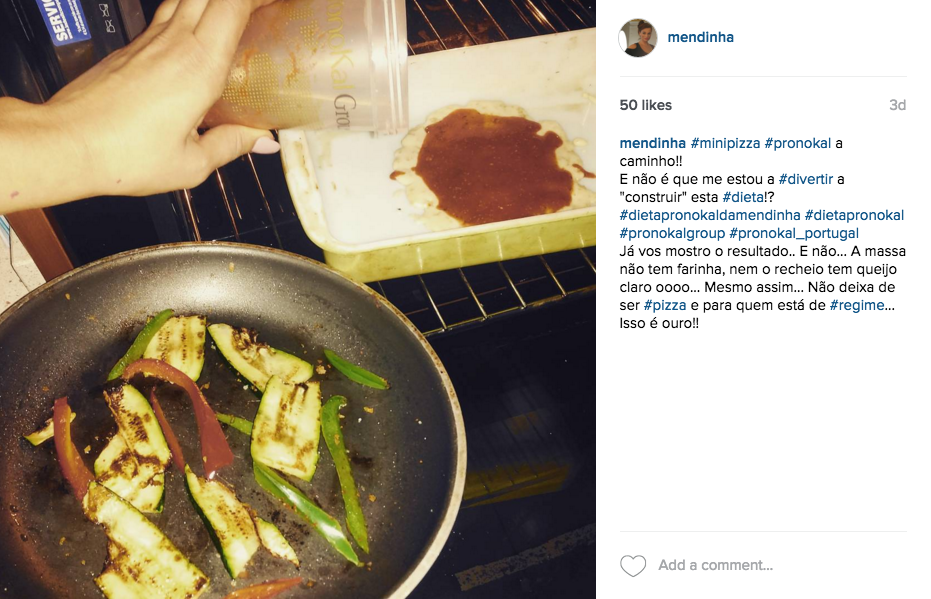Open the mendinha username at the top
The image size is (931, 599).
[701, 37]
